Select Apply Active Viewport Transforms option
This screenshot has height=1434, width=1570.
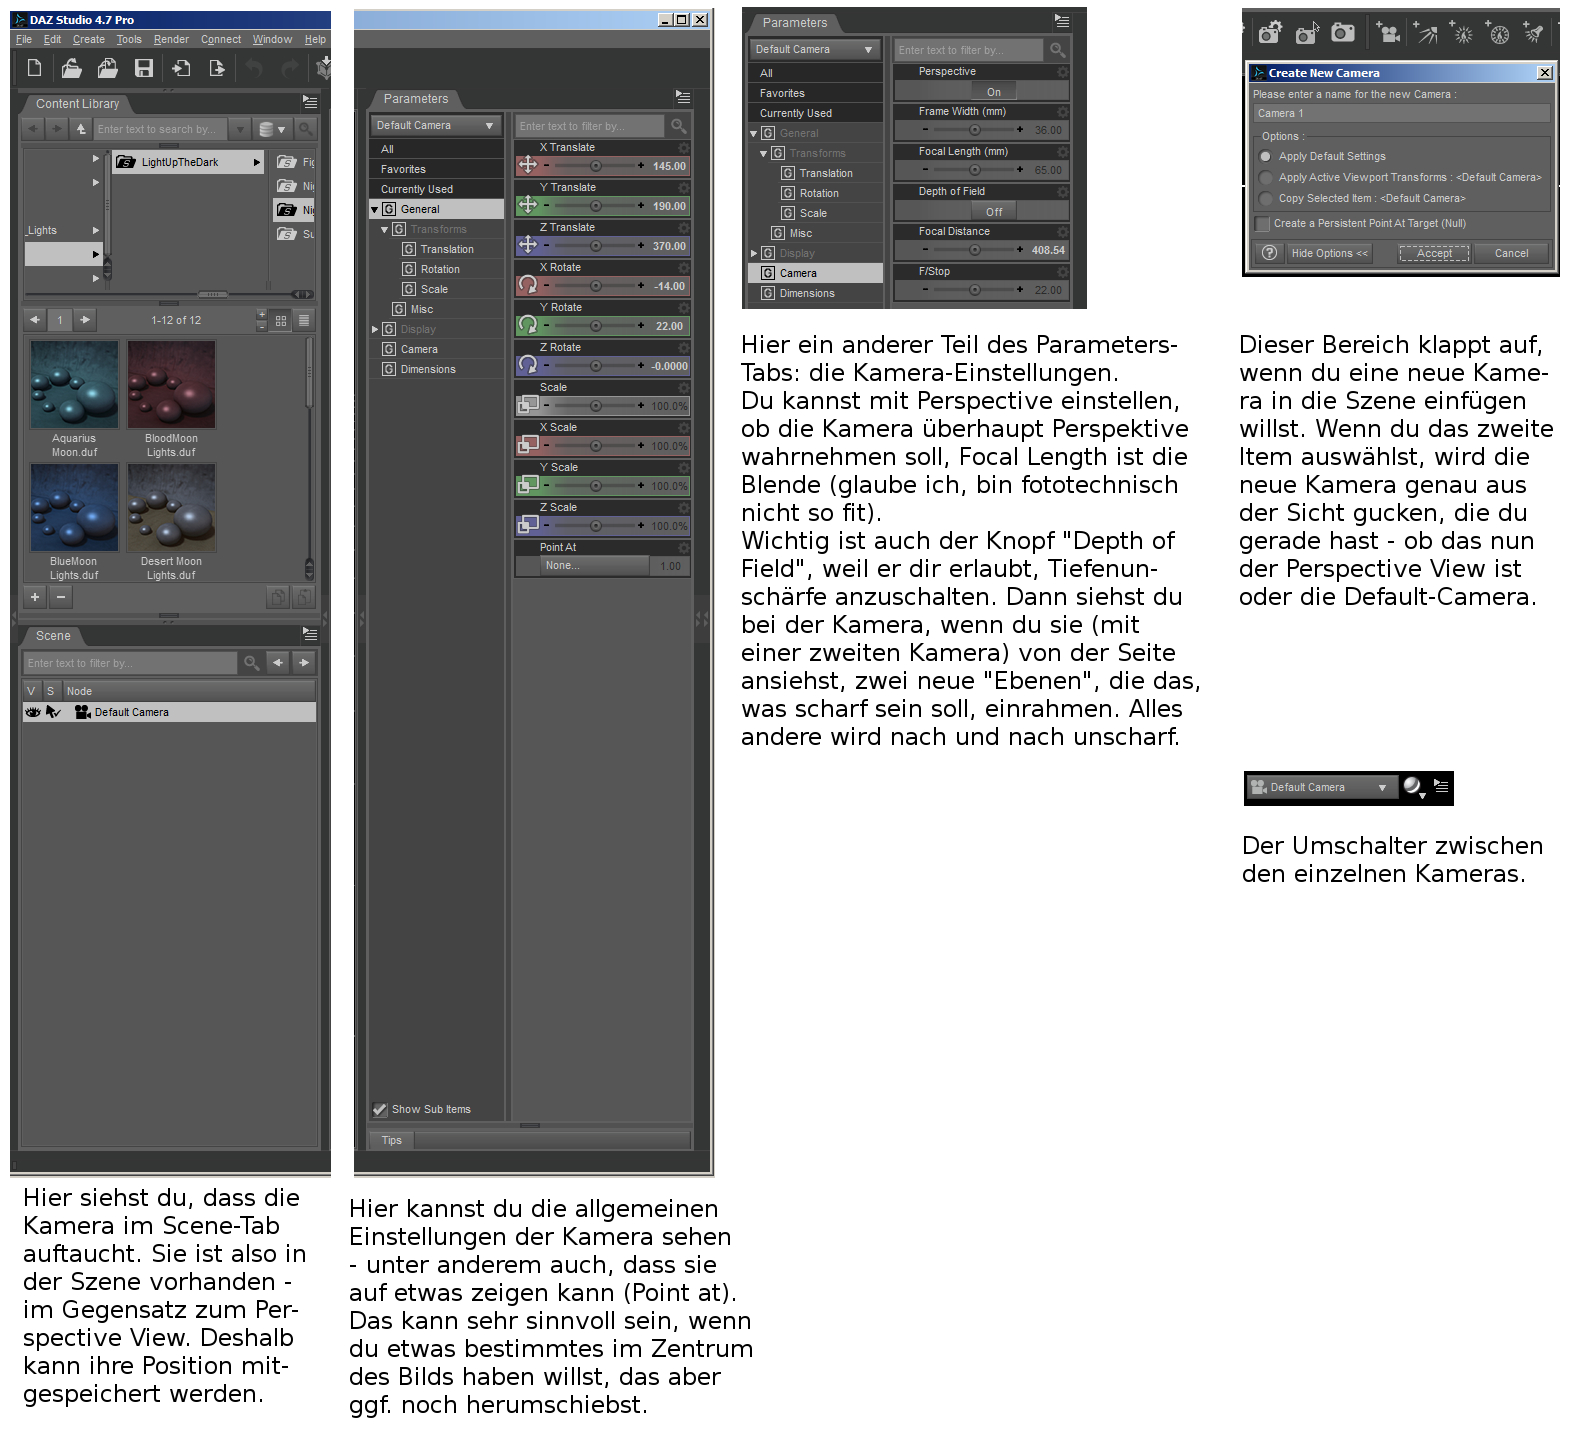1265,178
